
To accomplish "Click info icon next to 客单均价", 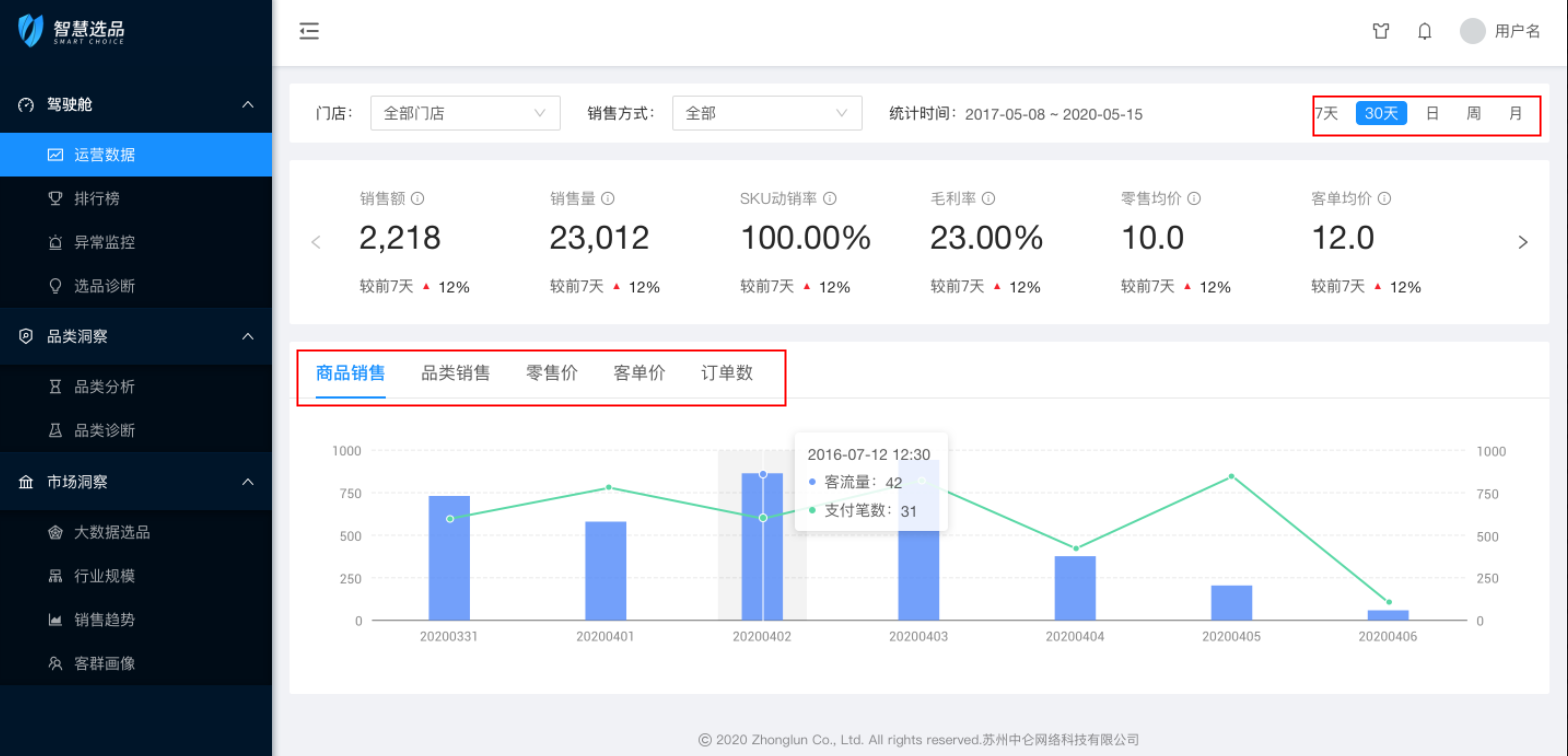I will click(x=1384, y=199).
